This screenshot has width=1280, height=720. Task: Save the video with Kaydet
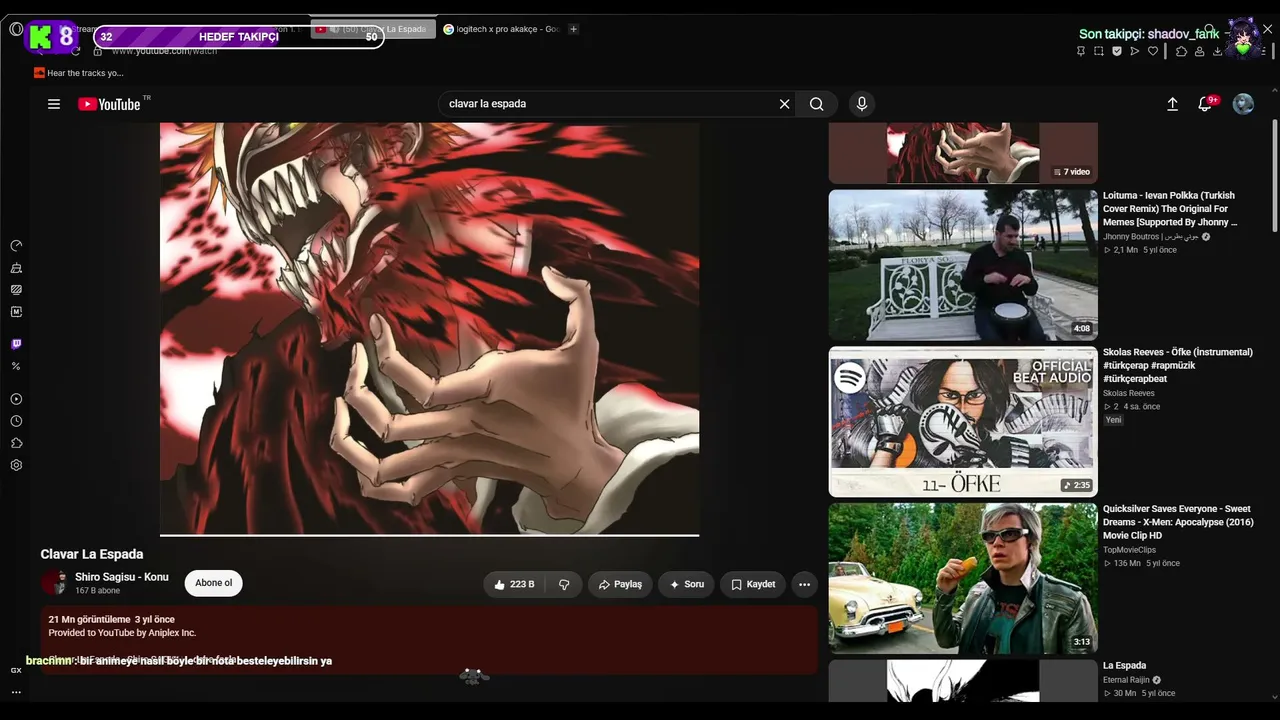pos(753,584)
